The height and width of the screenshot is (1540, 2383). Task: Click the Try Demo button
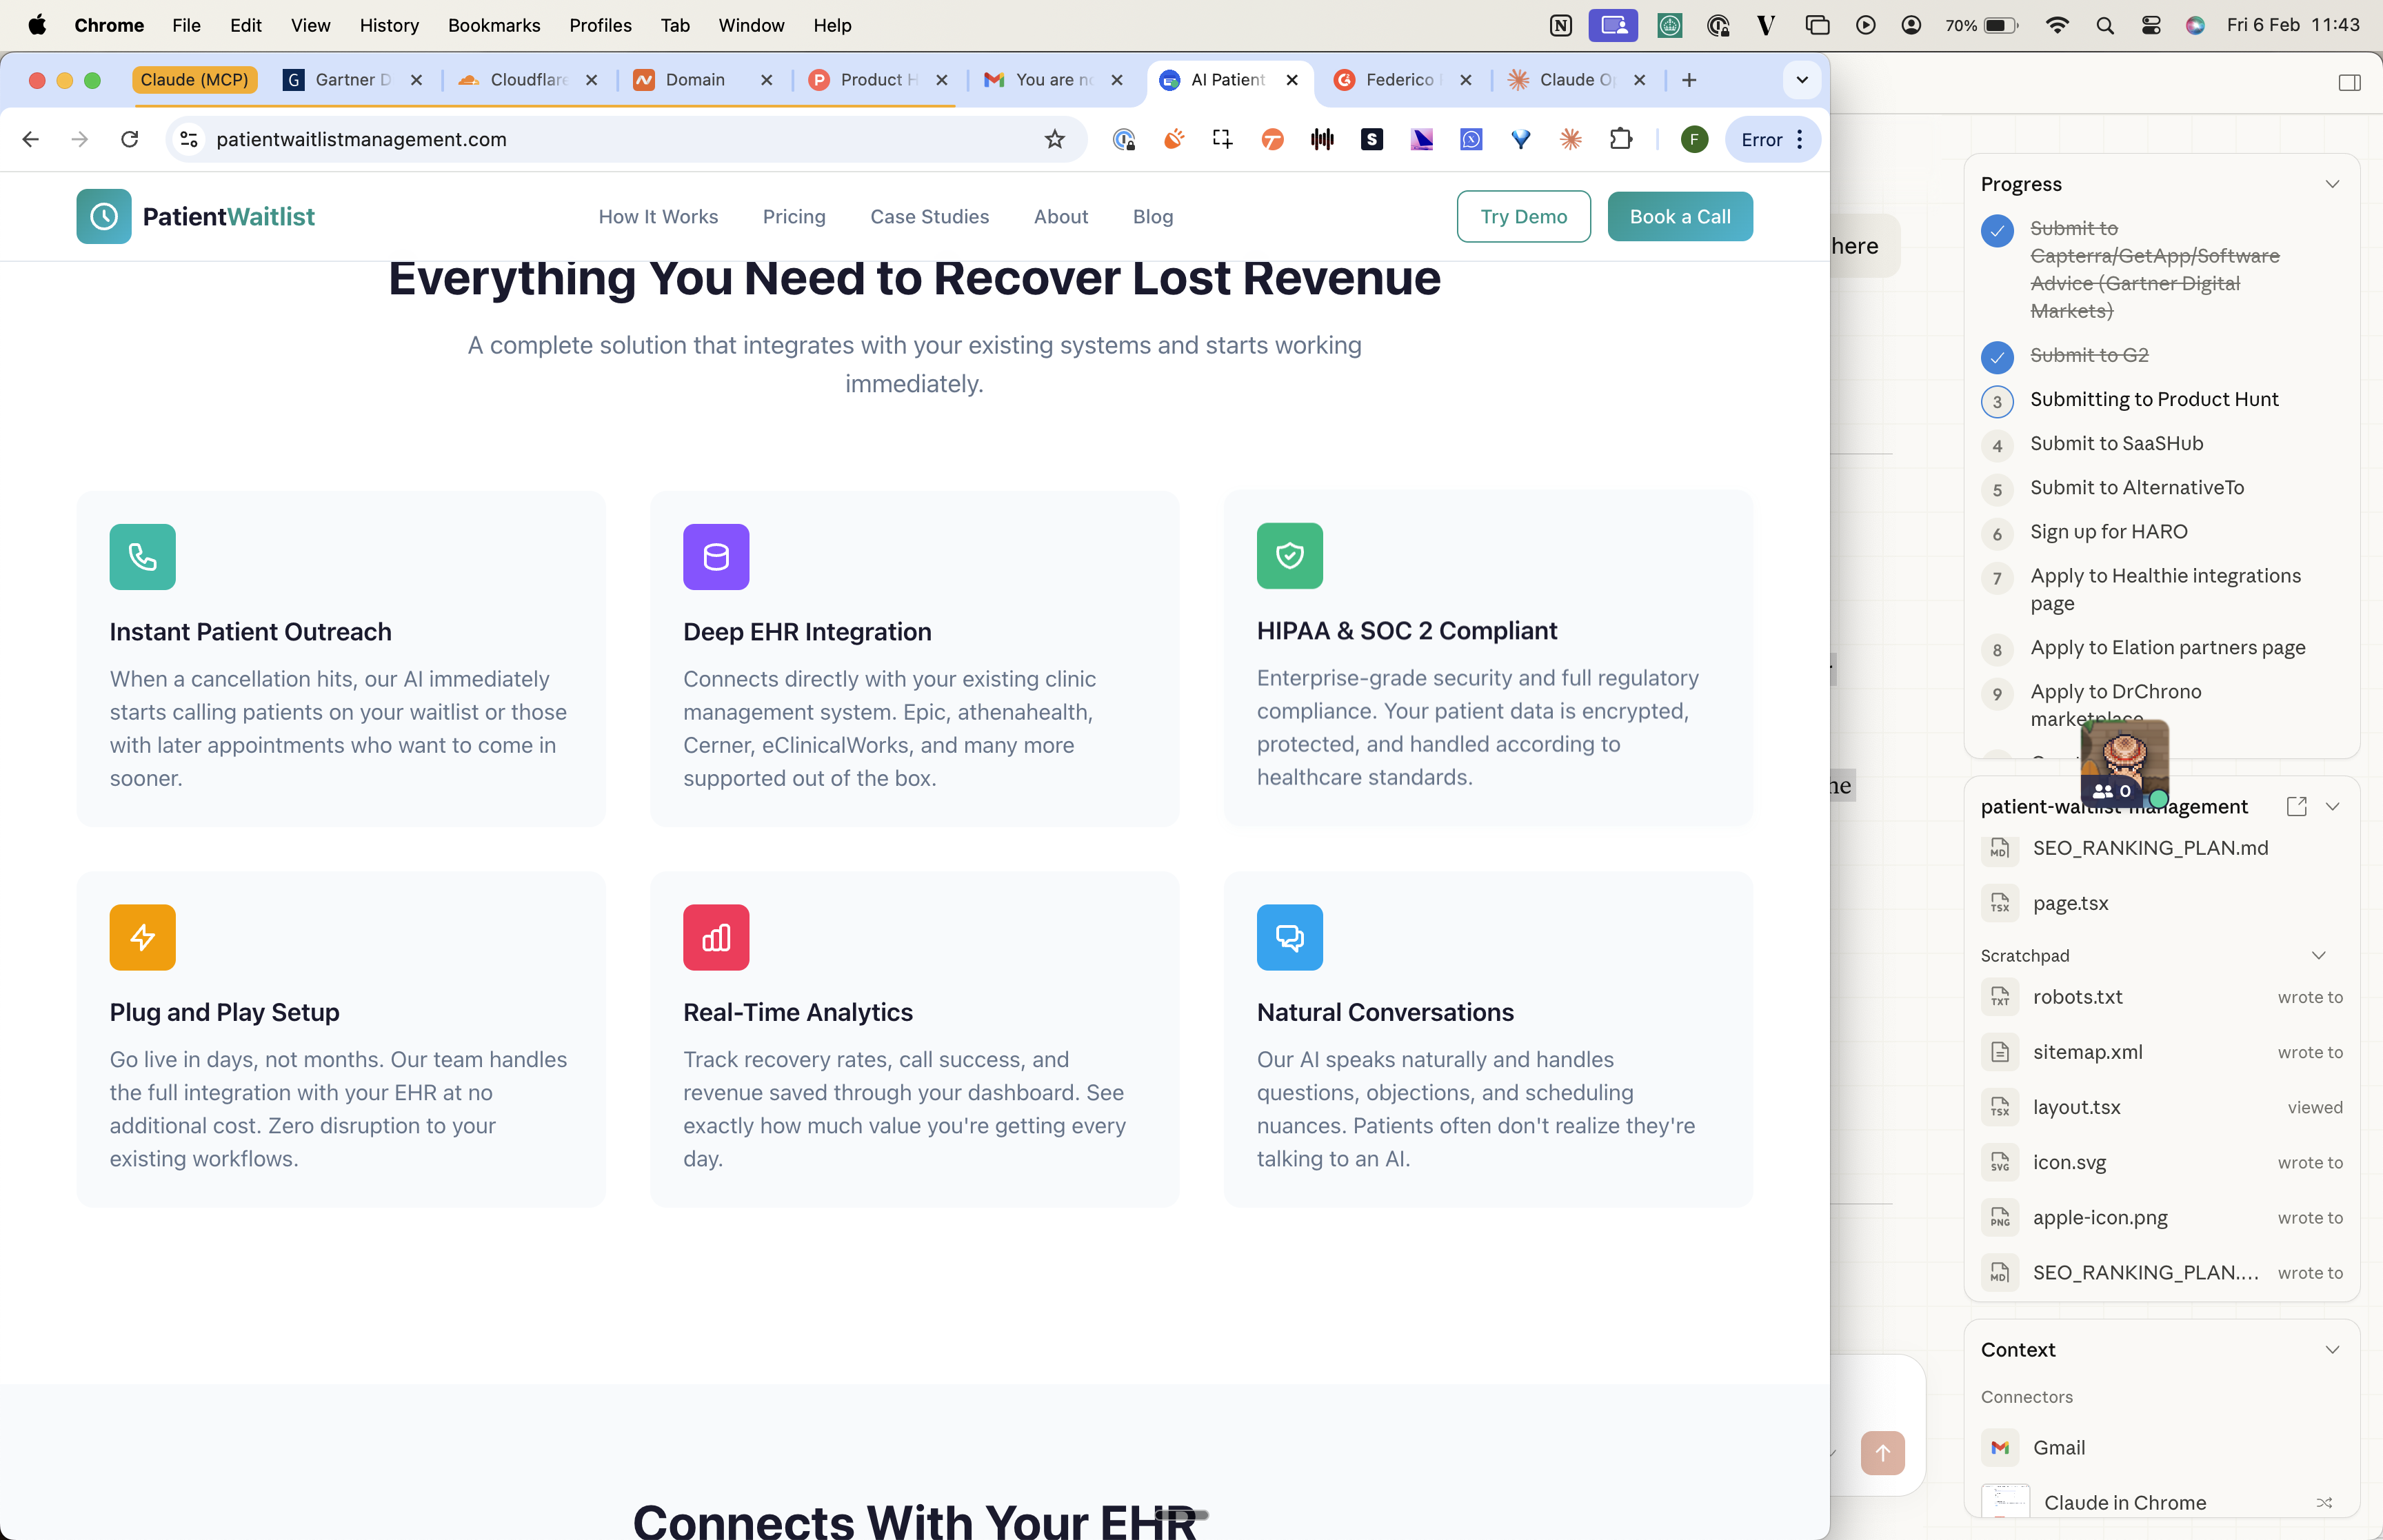(1522, 216)
